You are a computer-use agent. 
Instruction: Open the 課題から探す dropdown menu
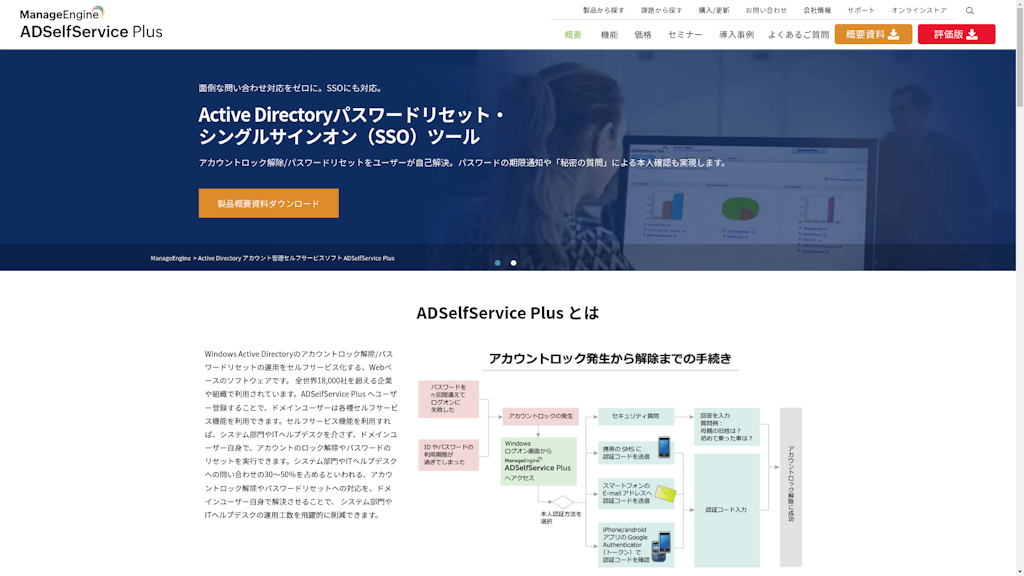pos(661,9)
